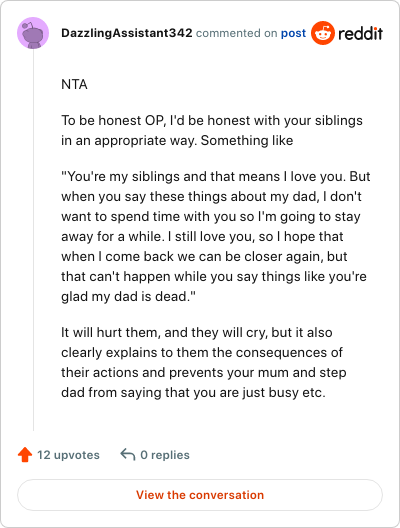
Task: Click the line "away for a while. I still love you"
Action: (202, 236)
